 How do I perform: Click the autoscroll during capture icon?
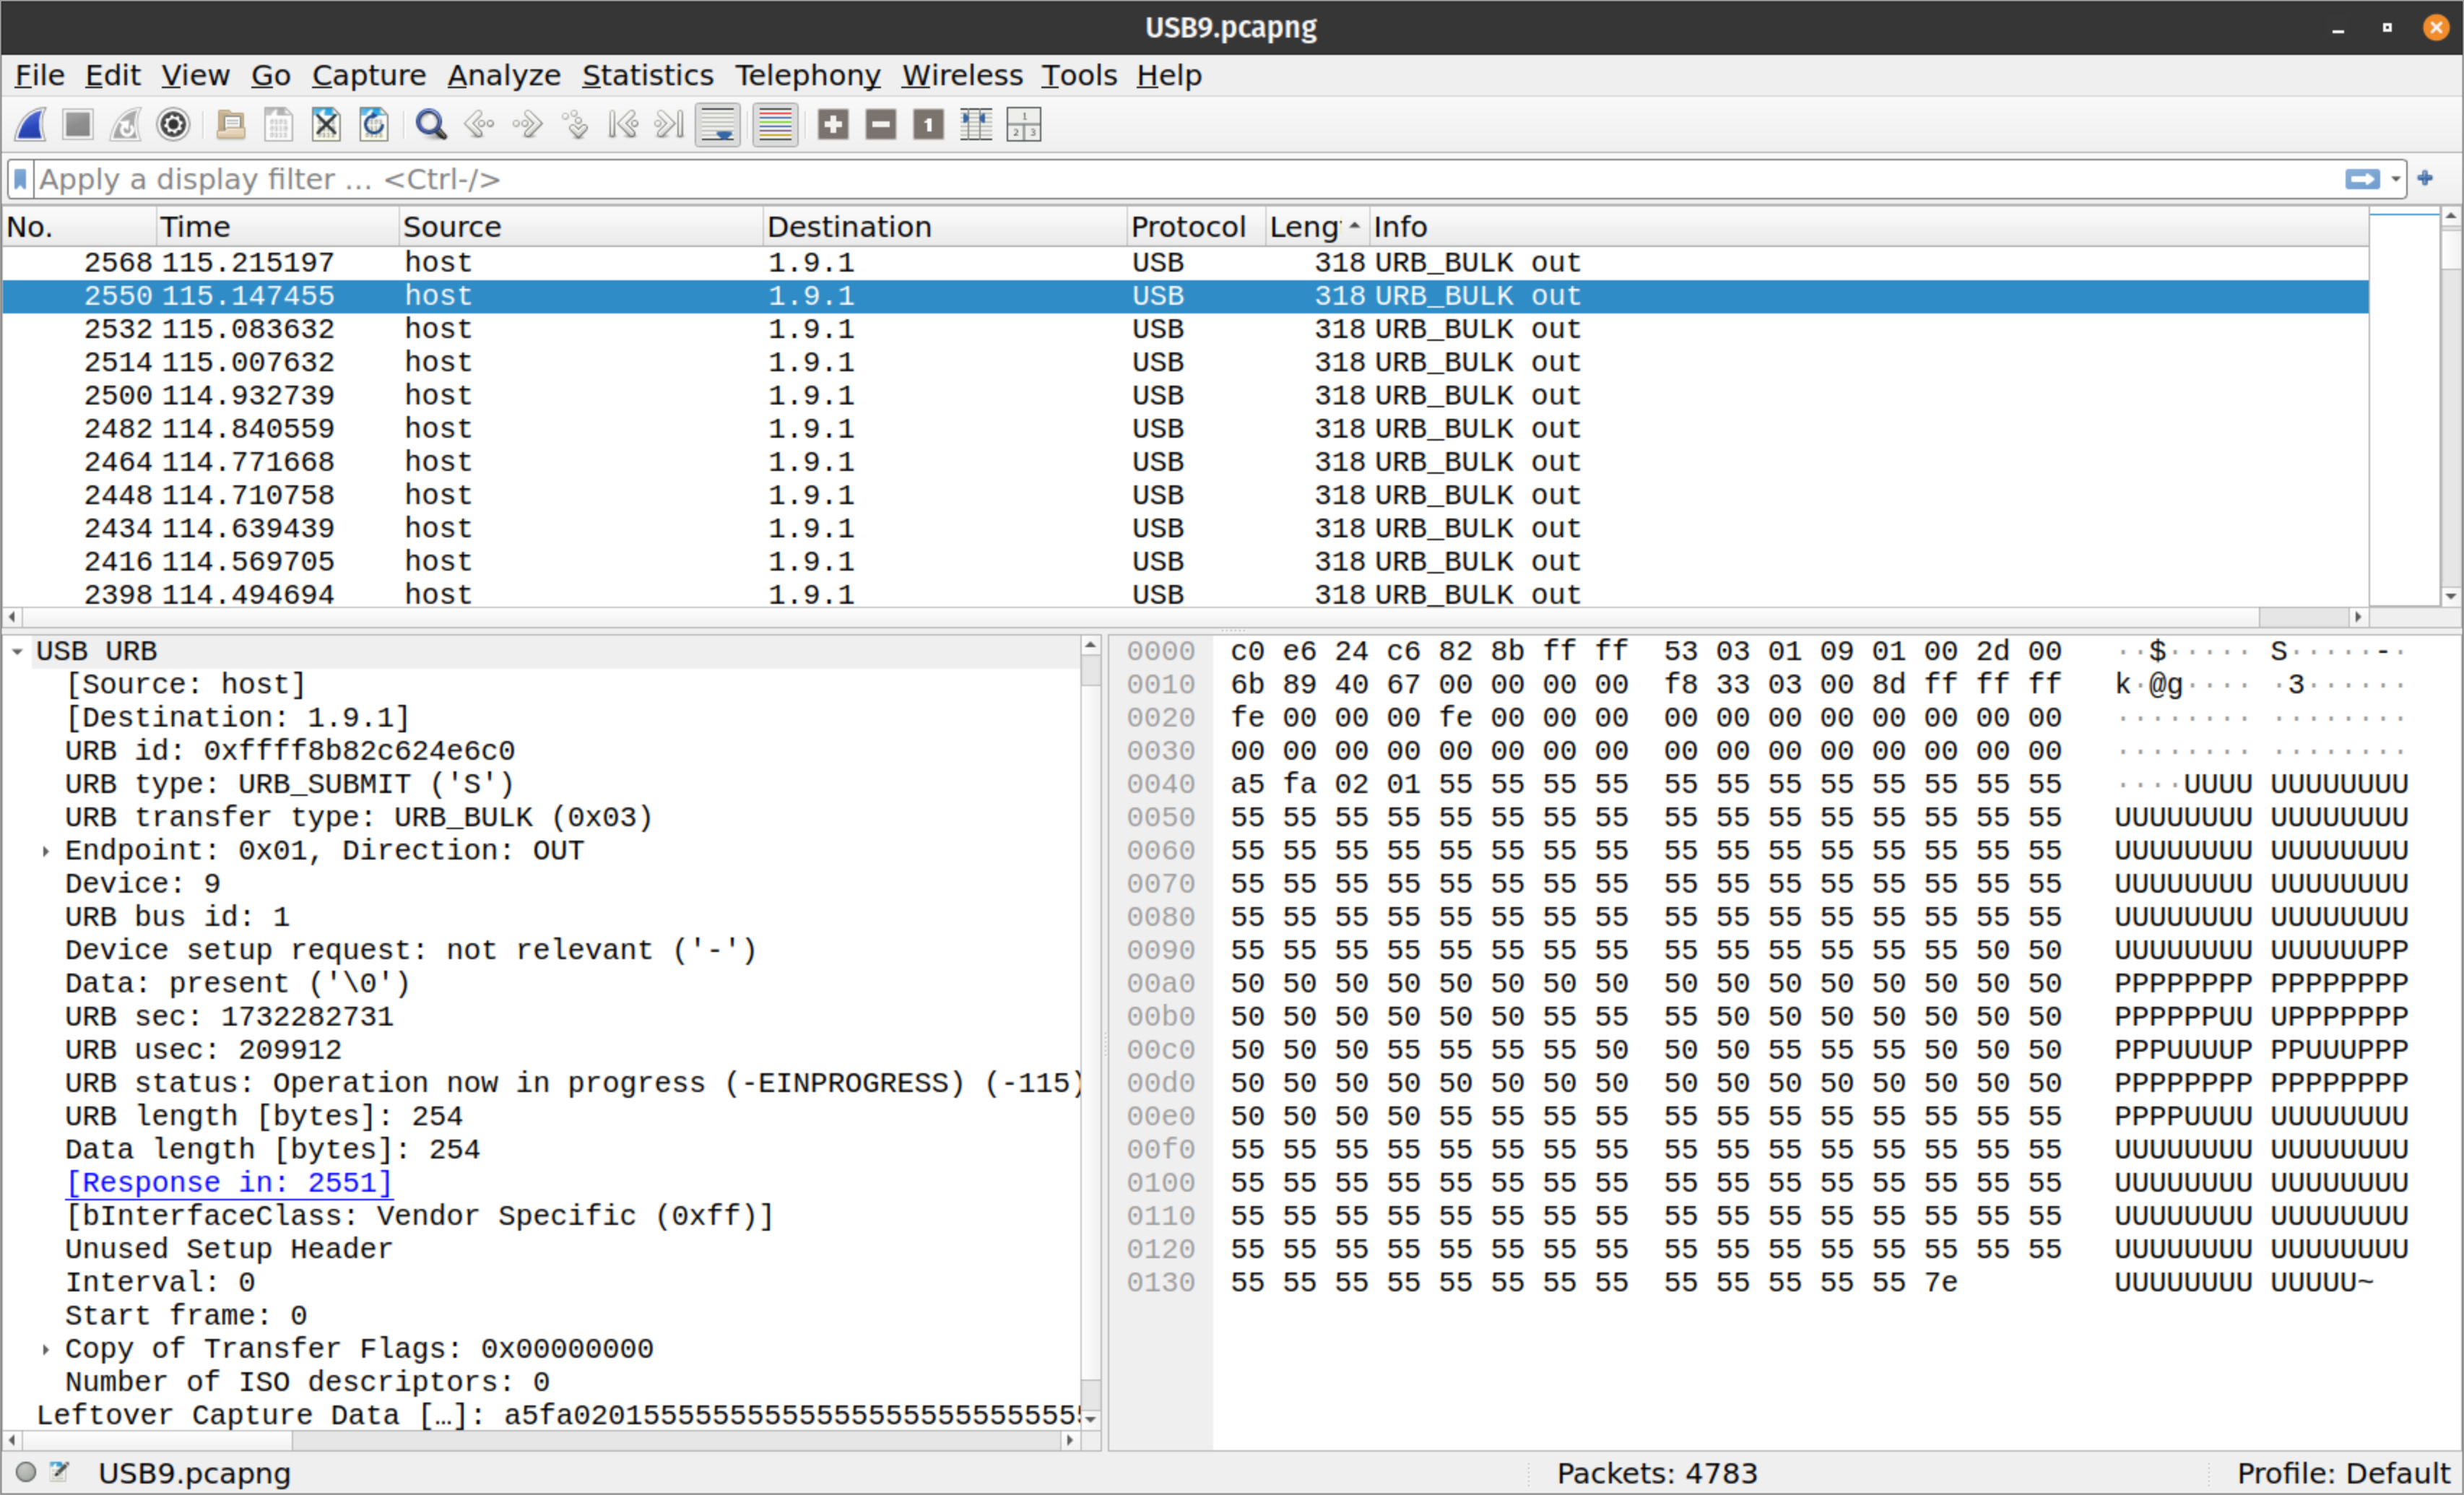pyautogui.click(x=718, y=125)
